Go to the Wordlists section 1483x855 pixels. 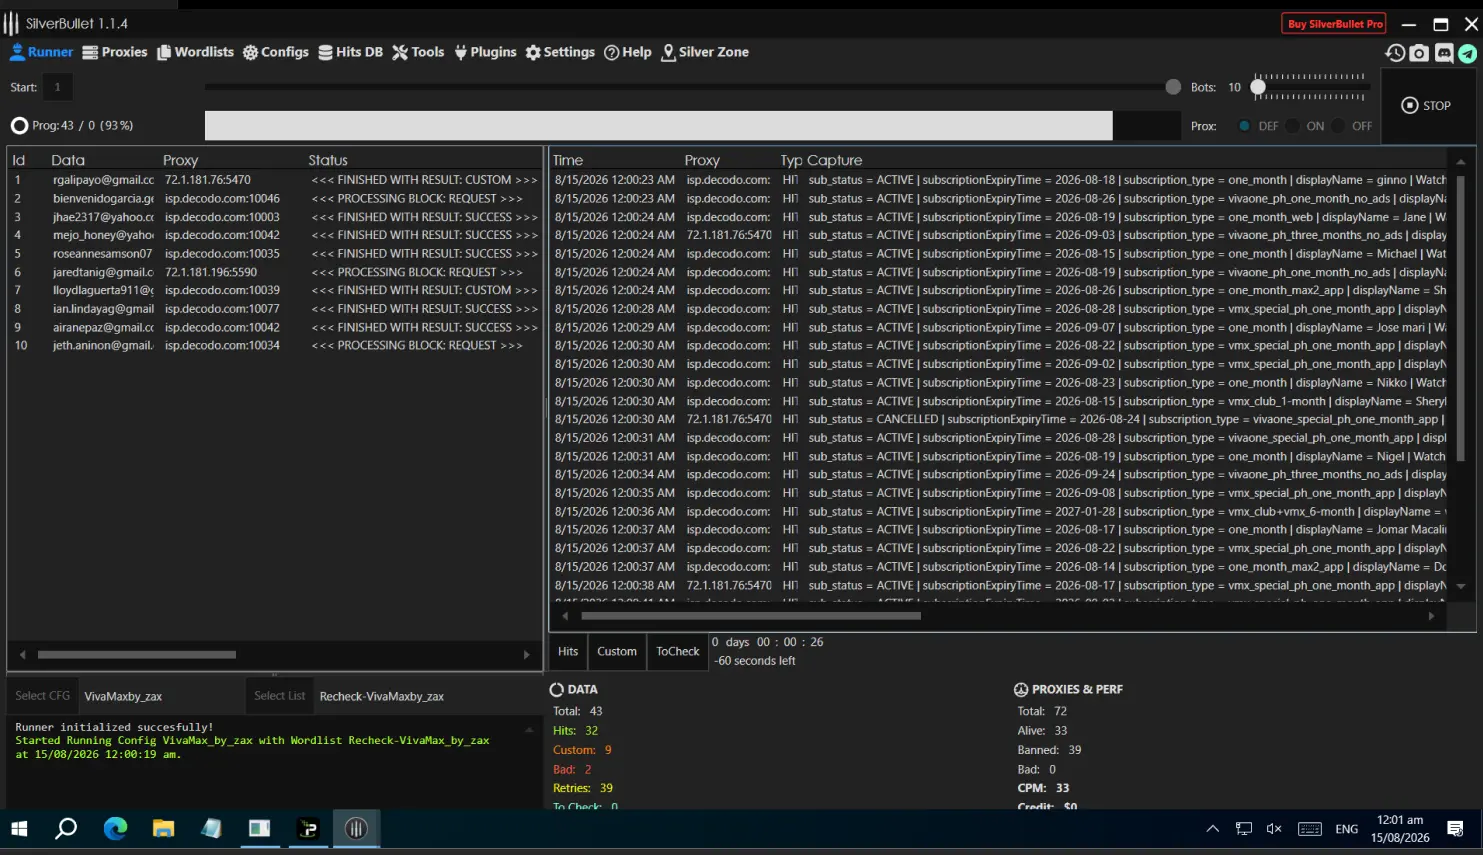tap(195, 52)
